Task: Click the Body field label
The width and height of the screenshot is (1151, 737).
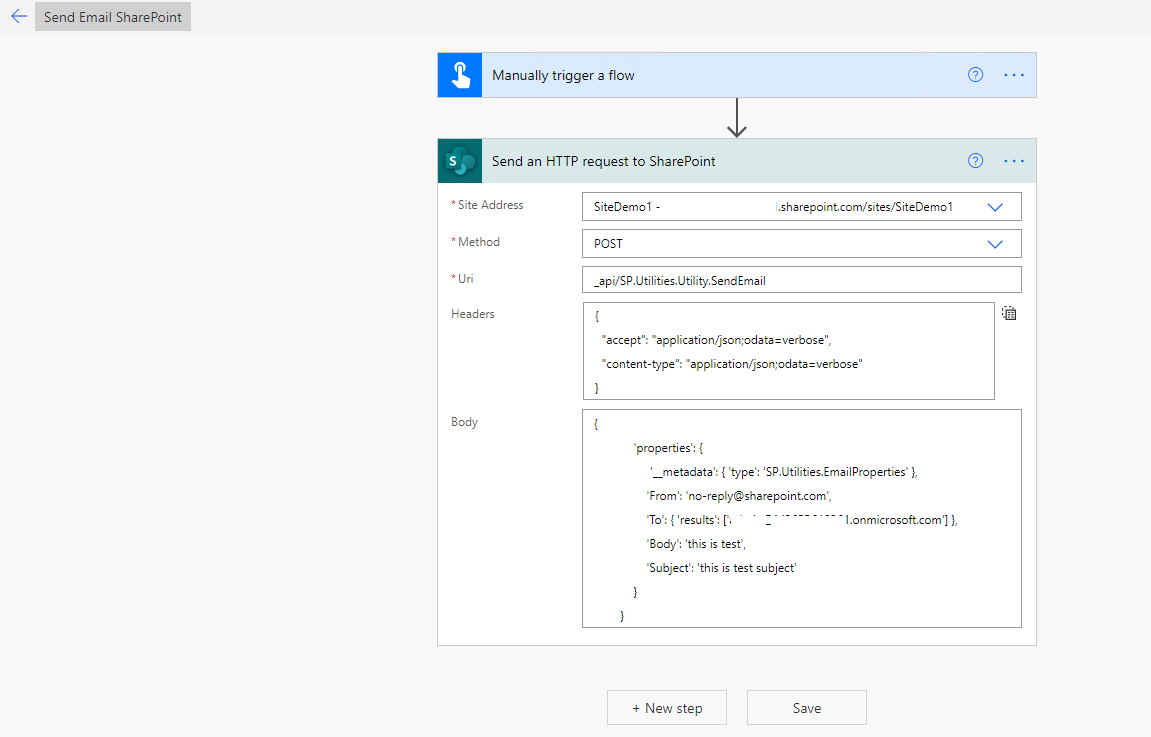Action: point(464,421)
